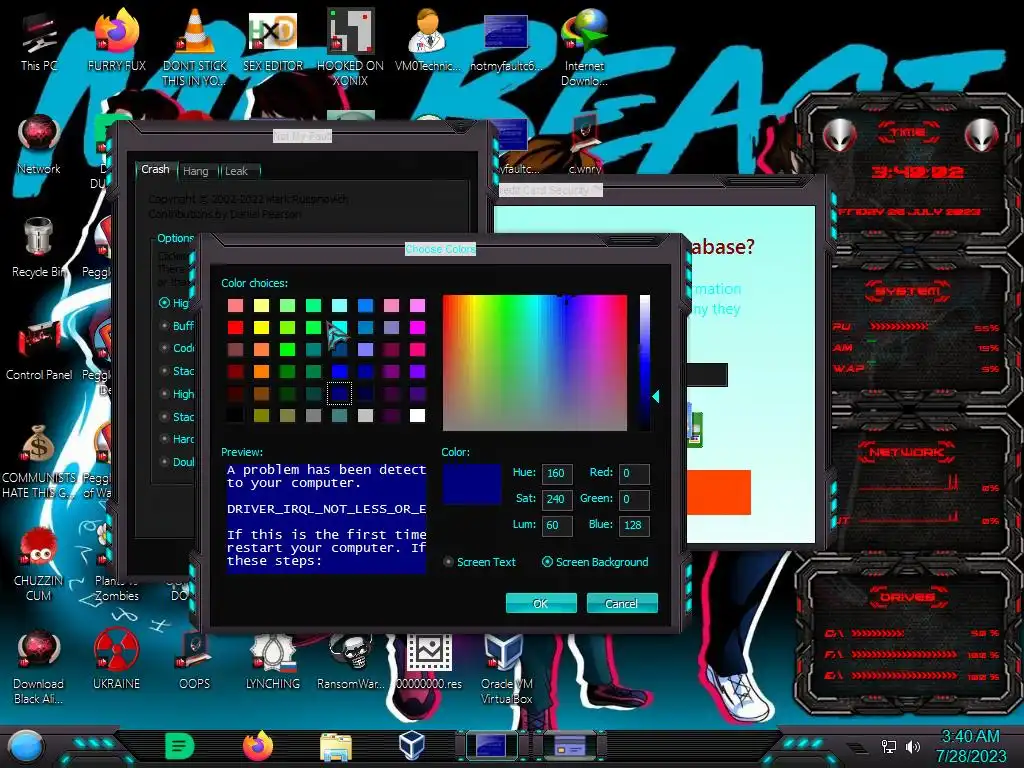The height and width of the screenshot is (768, 1024).
Task: Click the volume speaker tray icon
Action: [x=913, y=746]
